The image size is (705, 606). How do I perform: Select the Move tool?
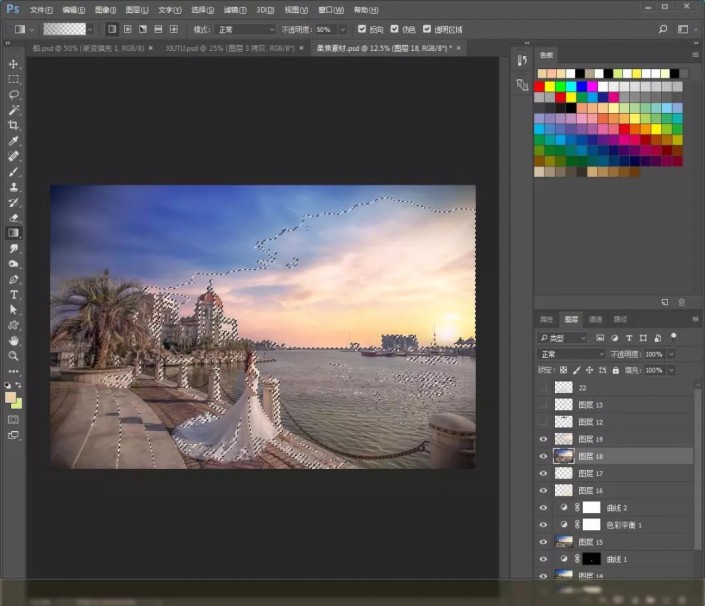pos(13,64)
